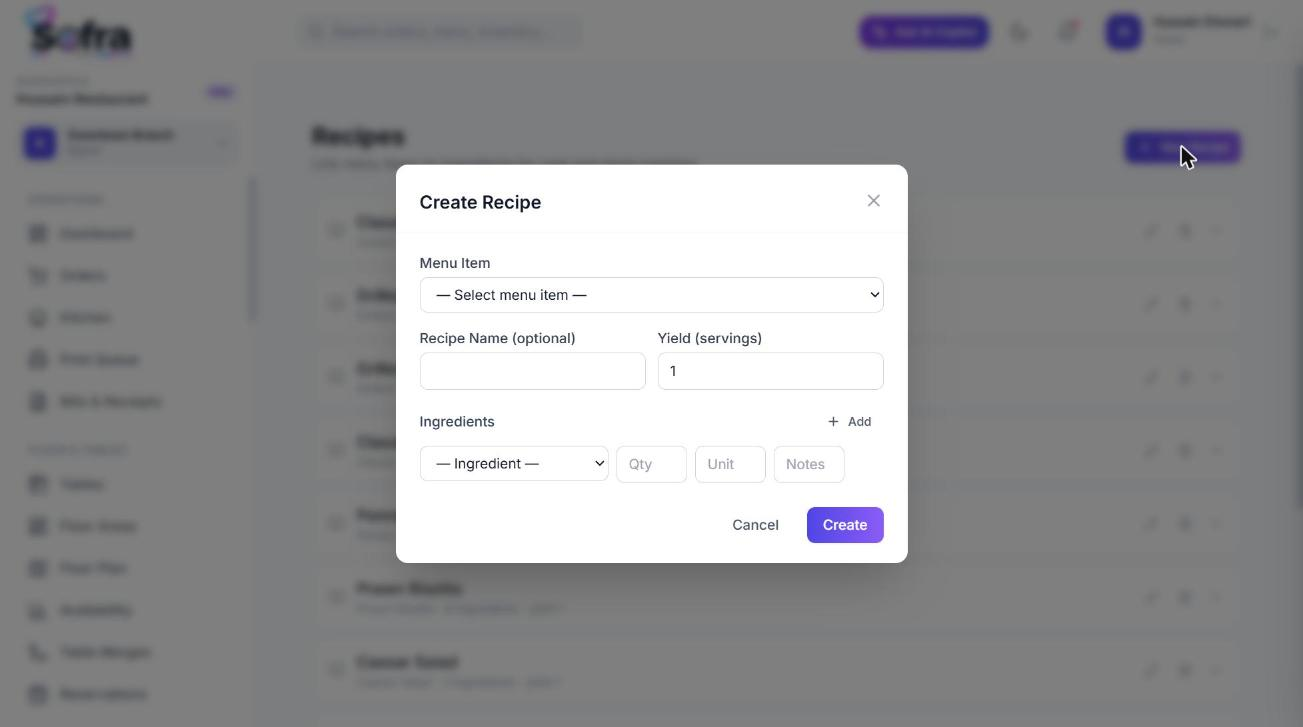This screenshot has width=1303, height=727.
Task: Click the ingredient Qty field
Action: click(x=651, y=464)
